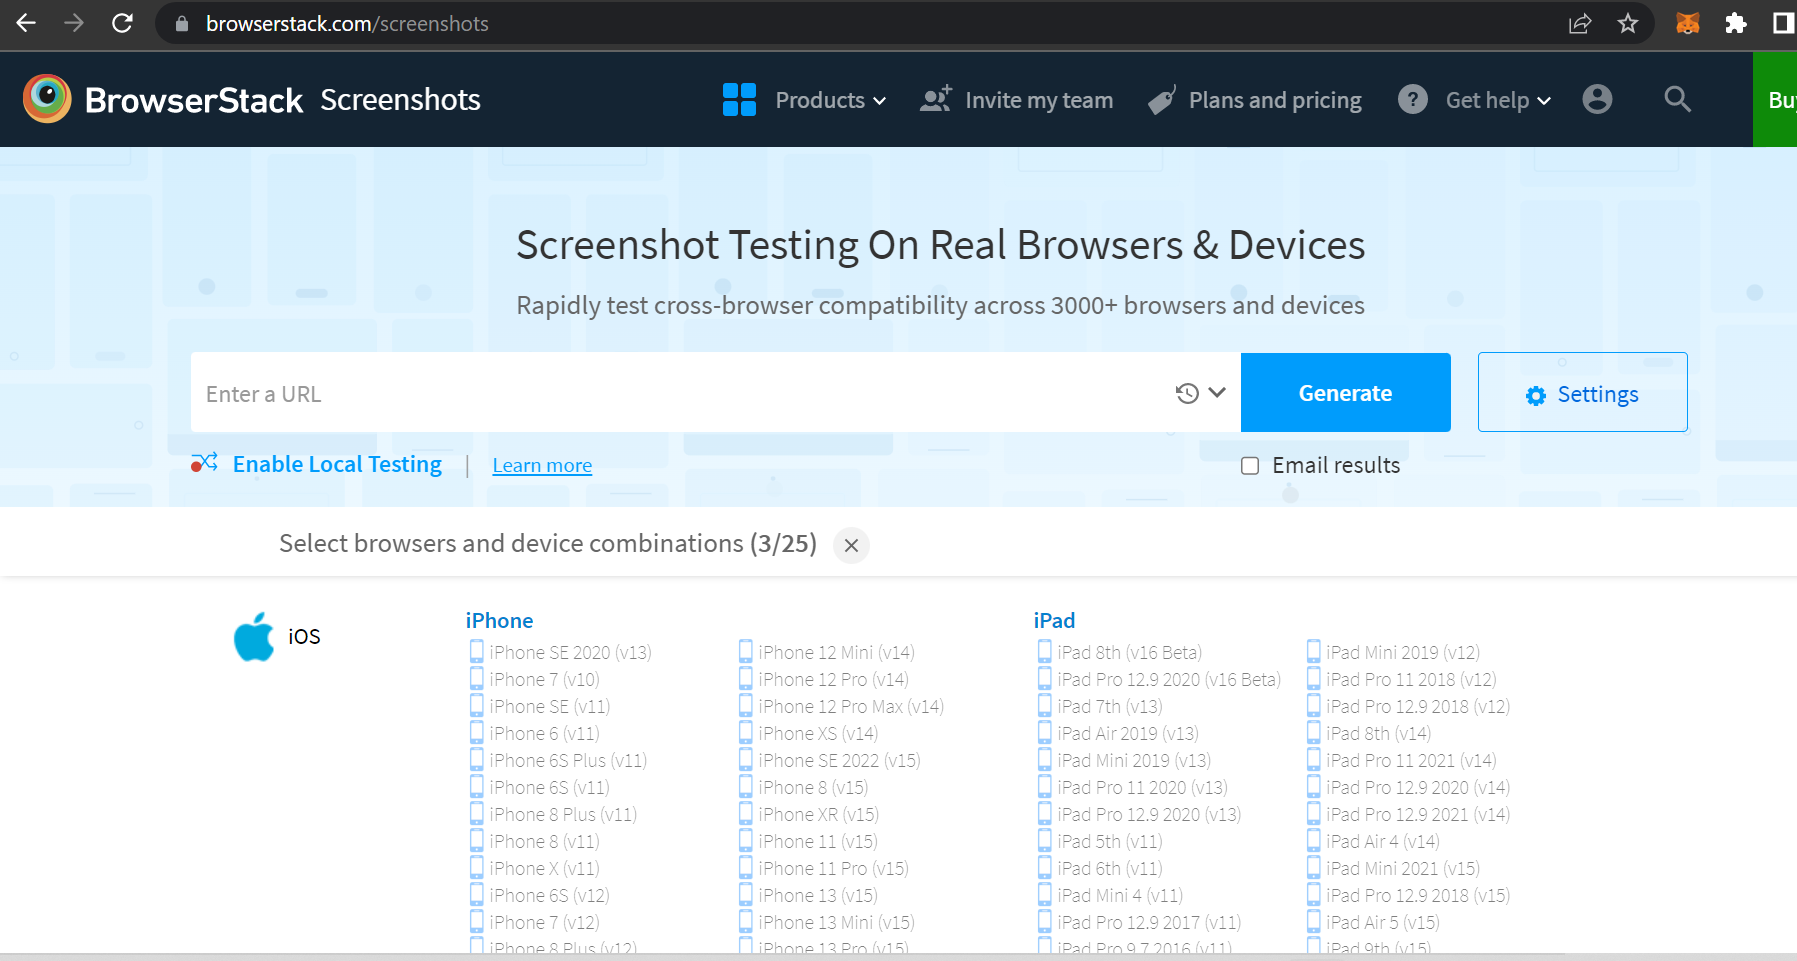Click the pricing tag icon

pos(1162,100)
